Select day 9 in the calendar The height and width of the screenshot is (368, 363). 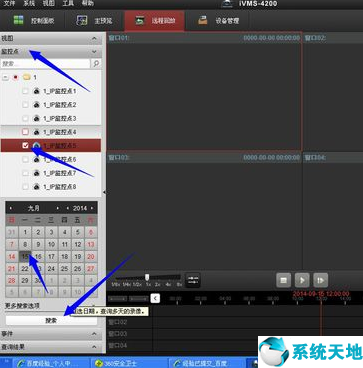[x=38, y=244]
